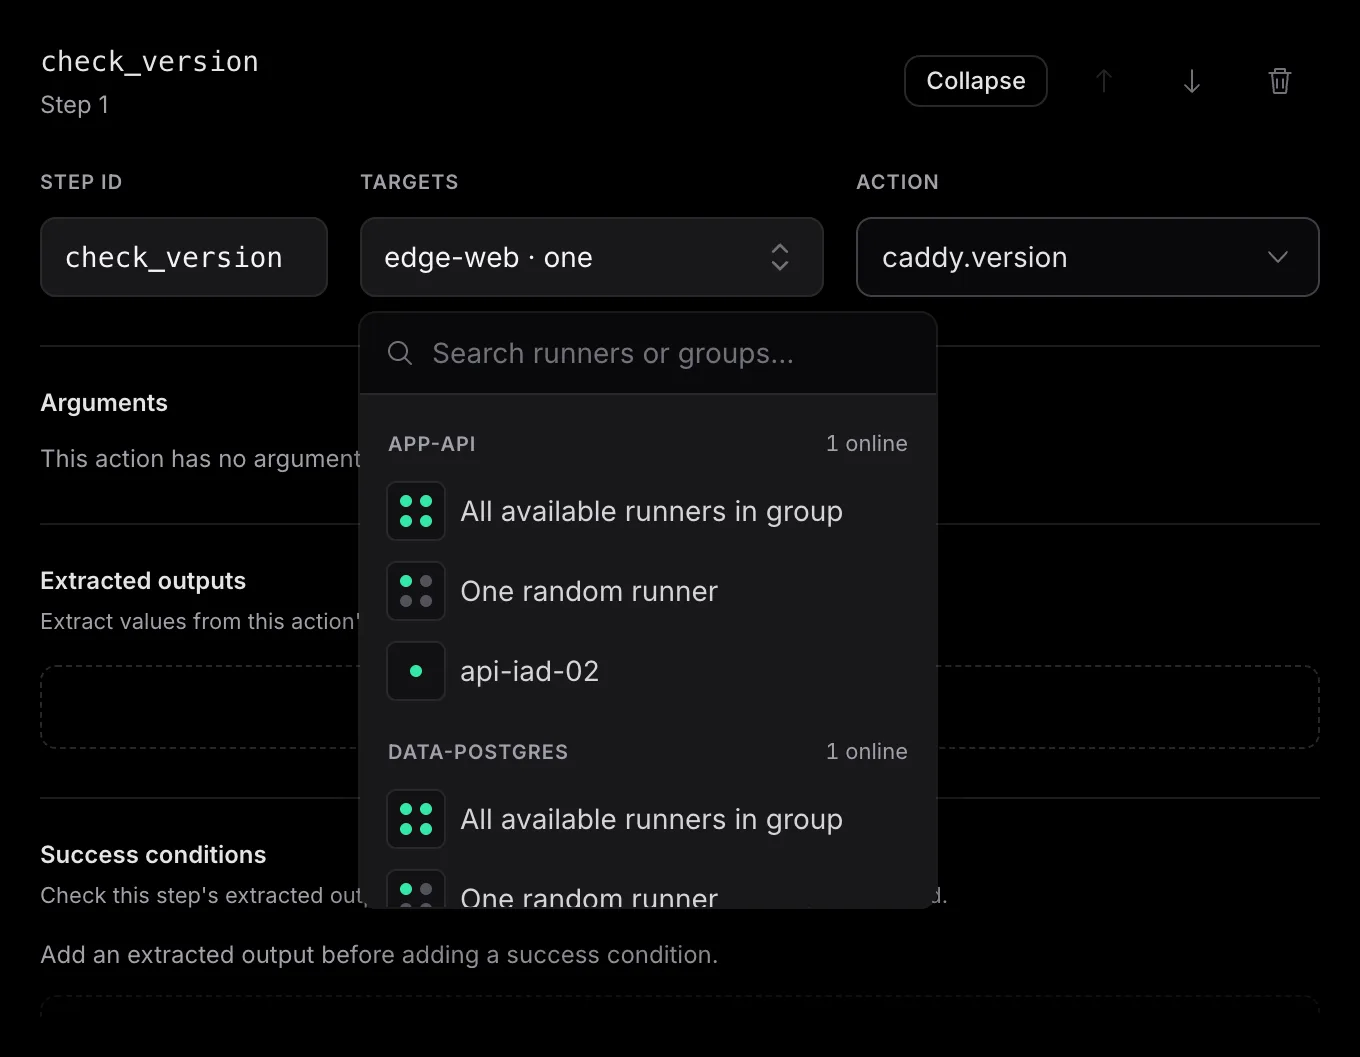Click the check_version step title
Image resolution: width=1360 pixels, height=1057 pixels.
[150, 62]
